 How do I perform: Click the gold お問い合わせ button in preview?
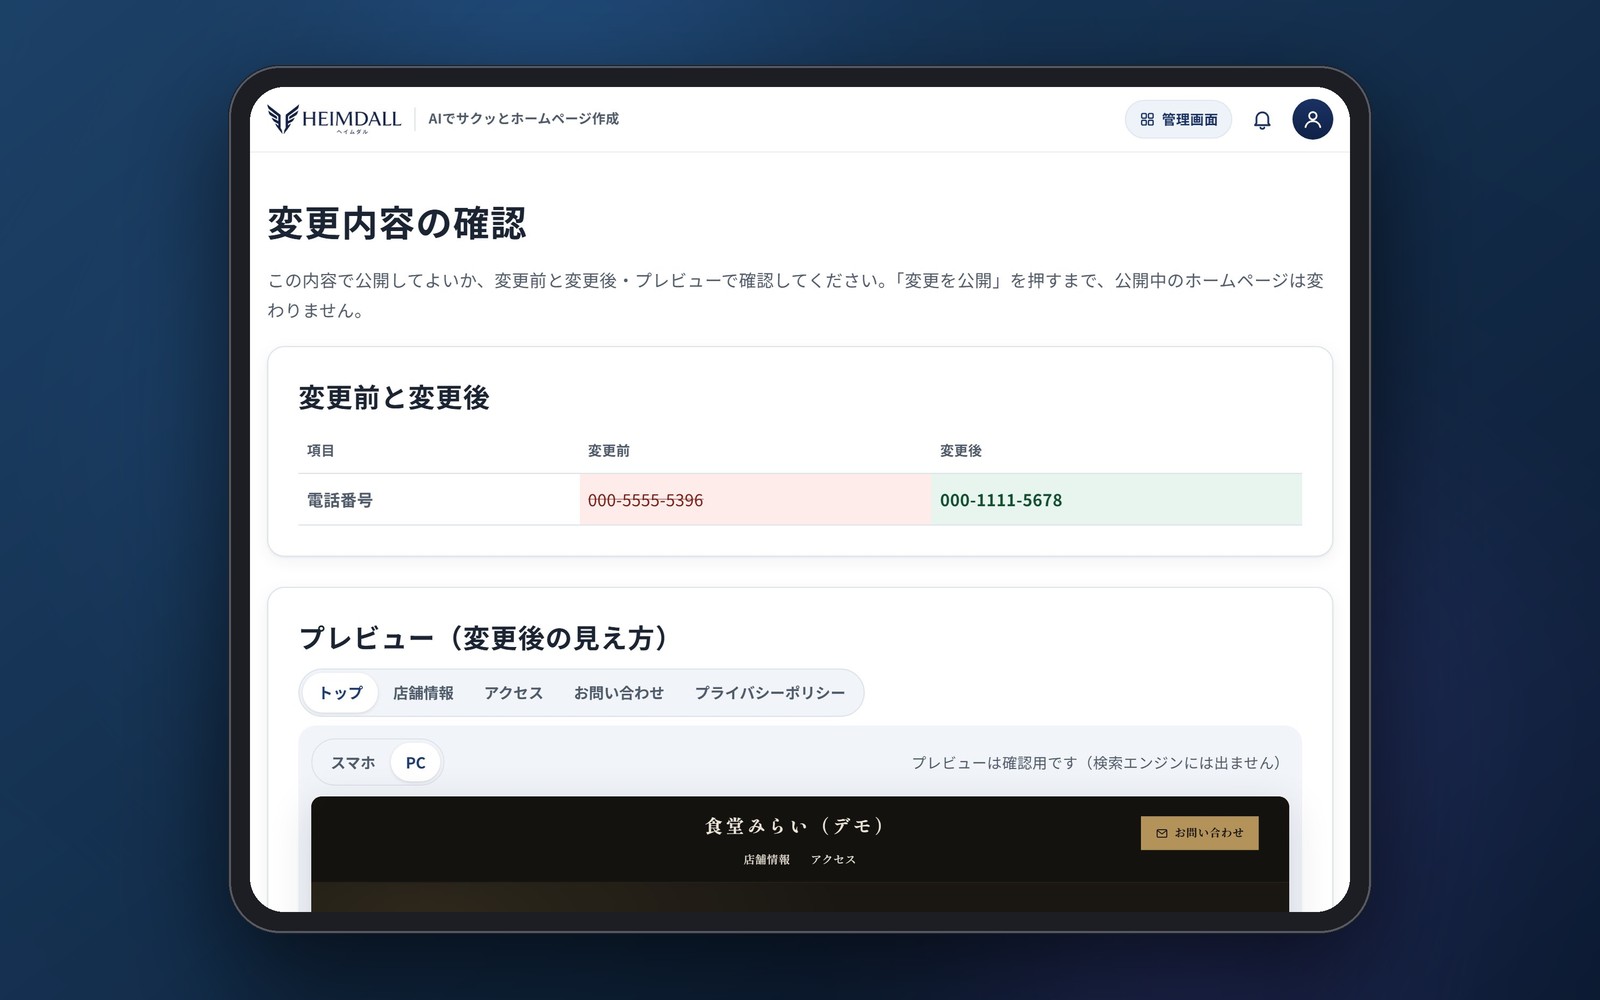[x=1200, y=833]
